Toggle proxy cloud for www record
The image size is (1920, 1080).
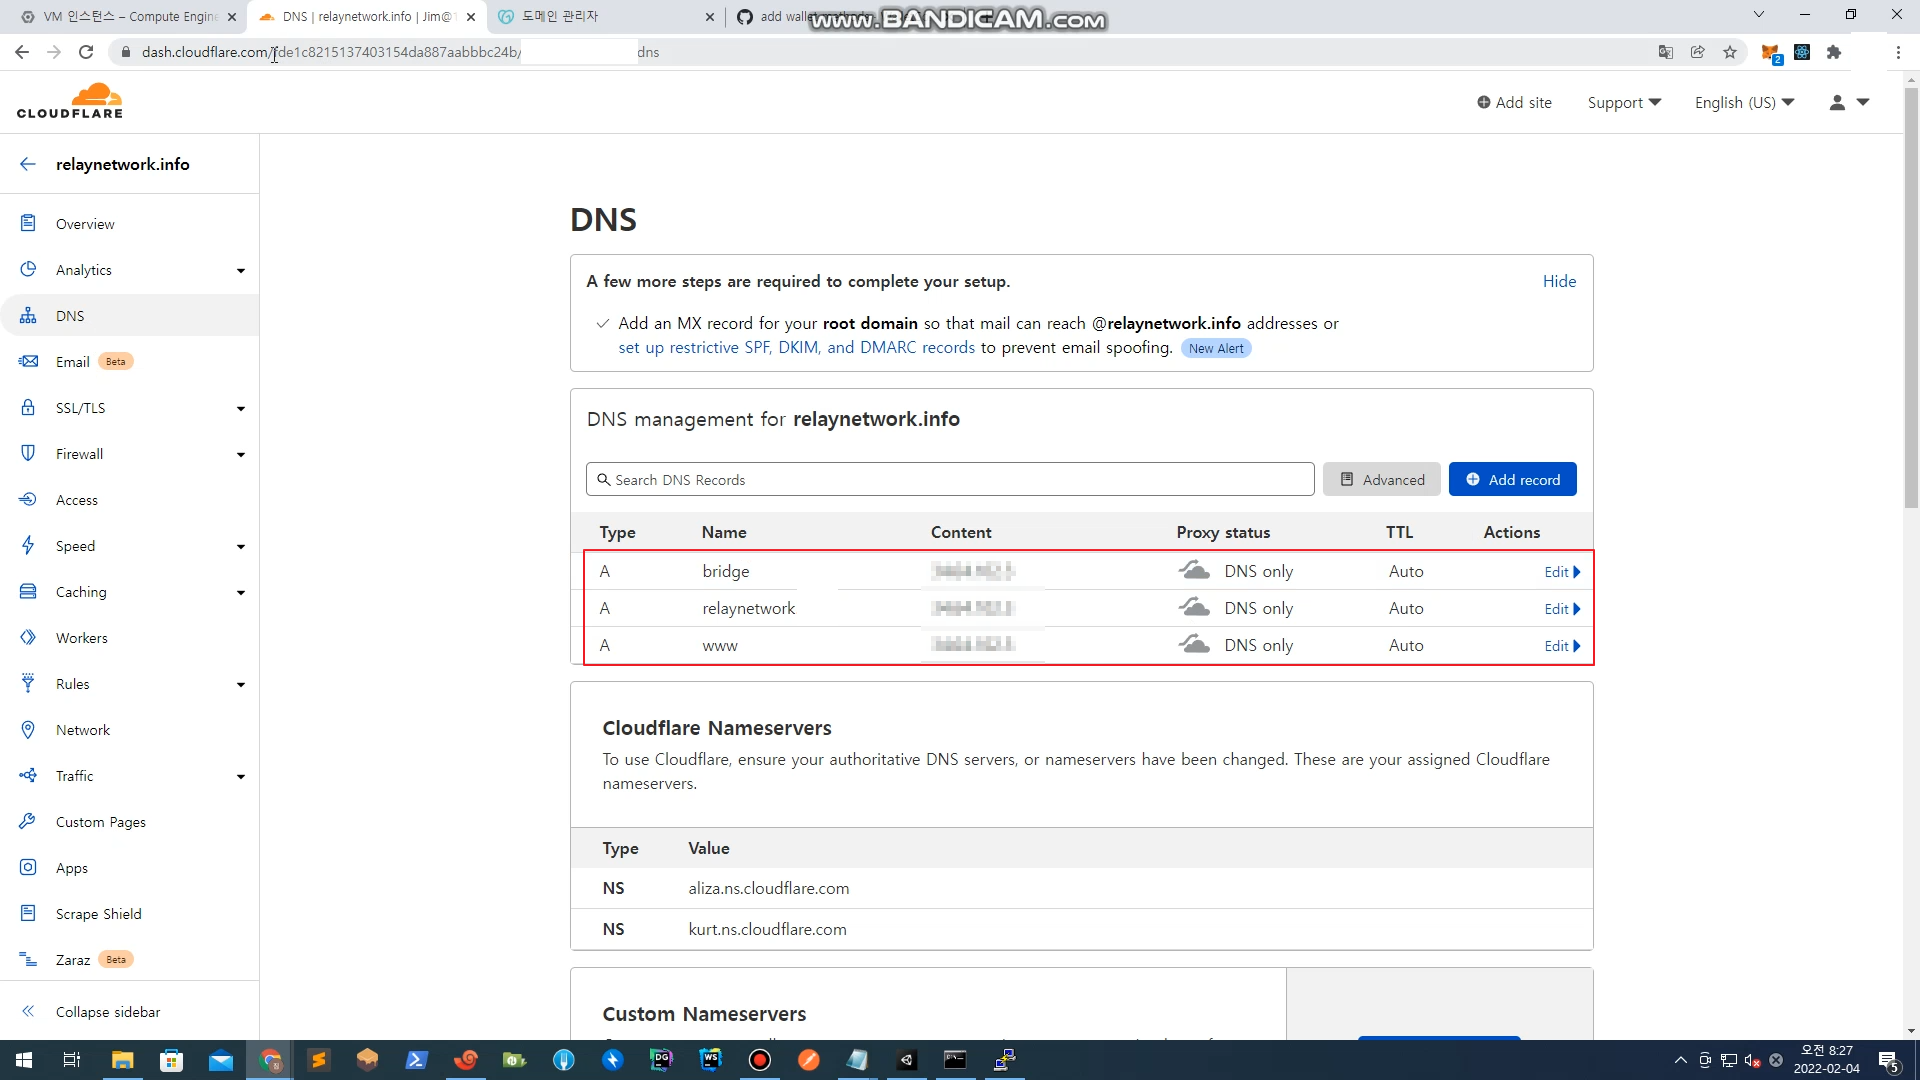[x=1194, y=645]
